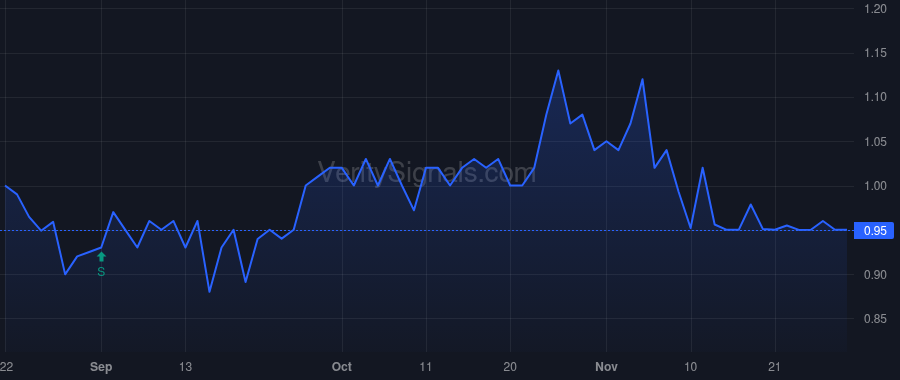
Task: Select the blue 0.95 current price label
Action: pos(874,231)
